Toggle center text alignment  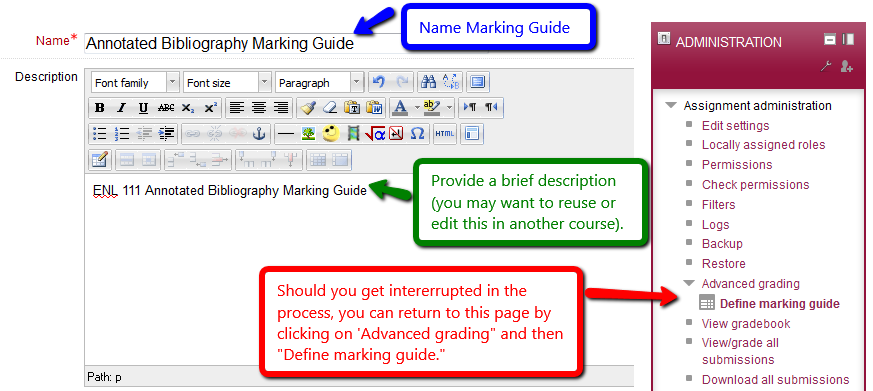pos(259,108)
